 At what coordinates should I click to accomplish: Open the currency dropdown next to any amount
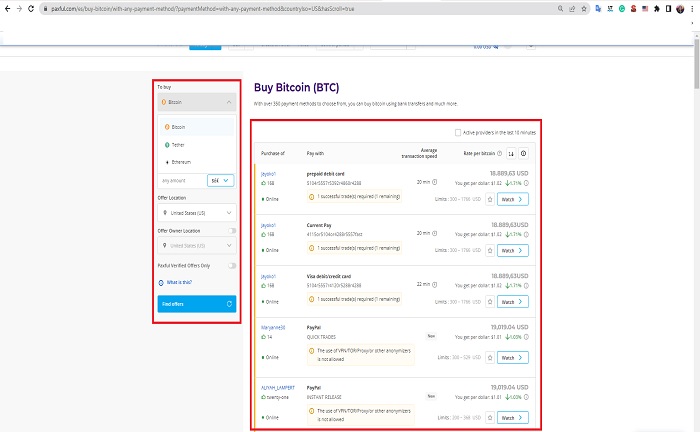click(220, 180)
